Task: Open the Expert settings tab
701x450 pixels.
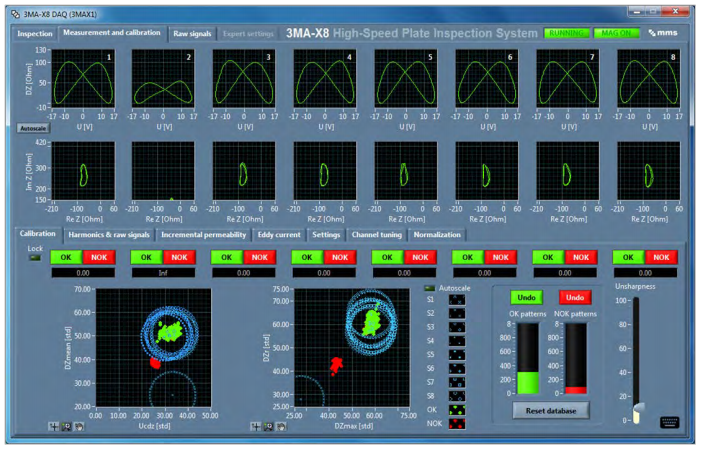Action: click(x=248, y=34)
